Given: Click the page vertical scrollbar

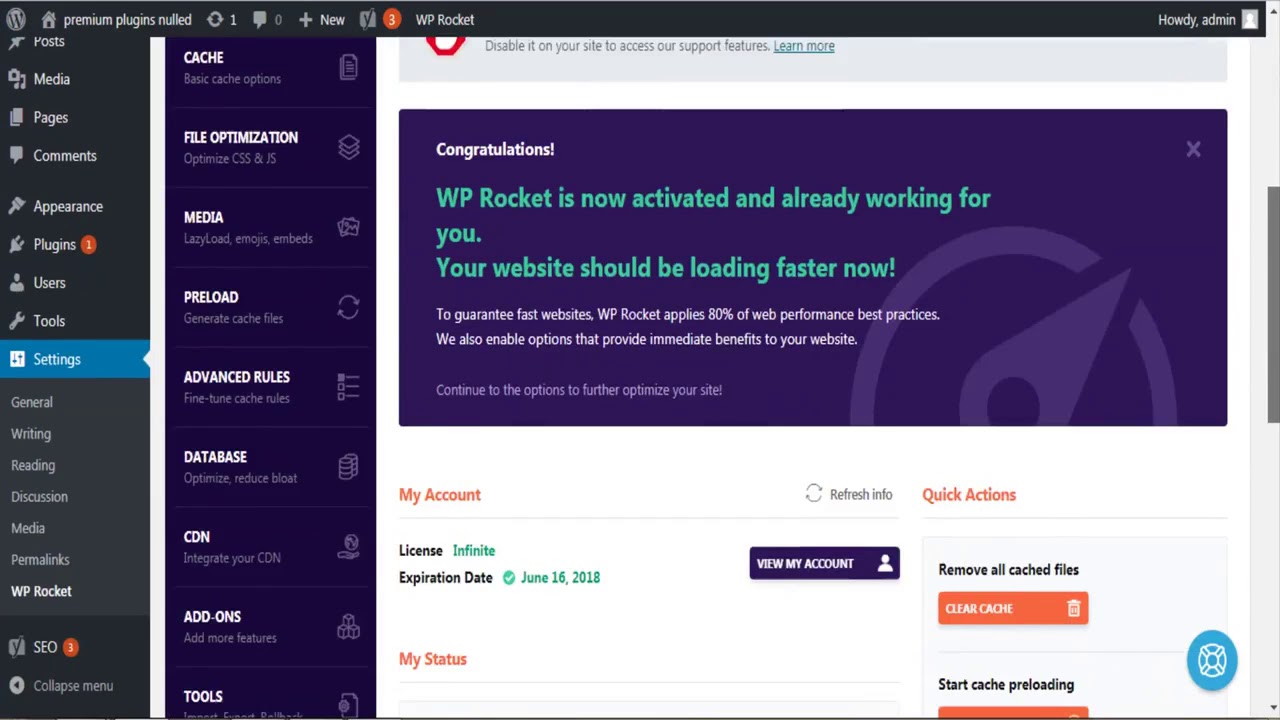Looking at the screenshot, I should point(1273,305).
